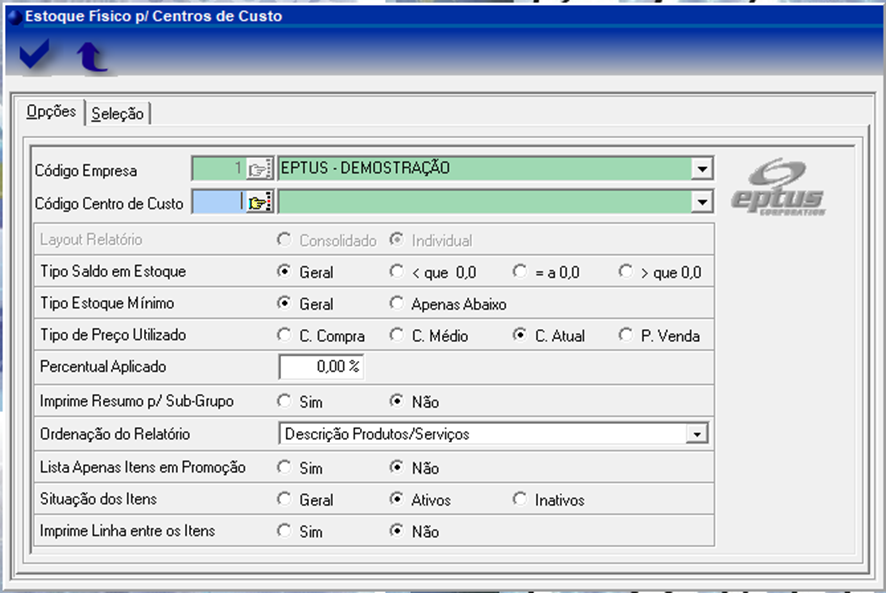The height and width of the screenshot is (593, 886).
Task: Open lookup icon beside Código Empresa
Action: [259, 169]
